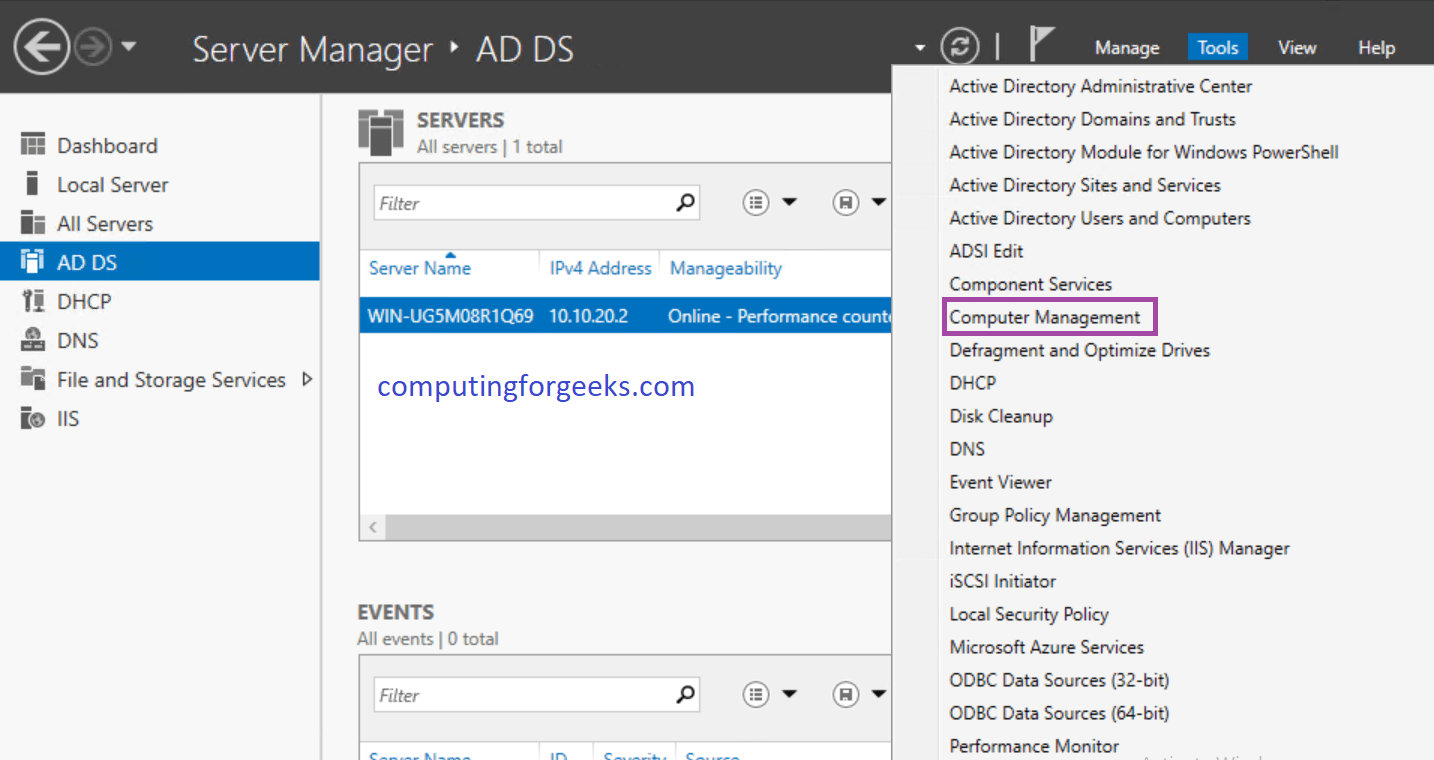Open the View menu

pos(1296,47)
